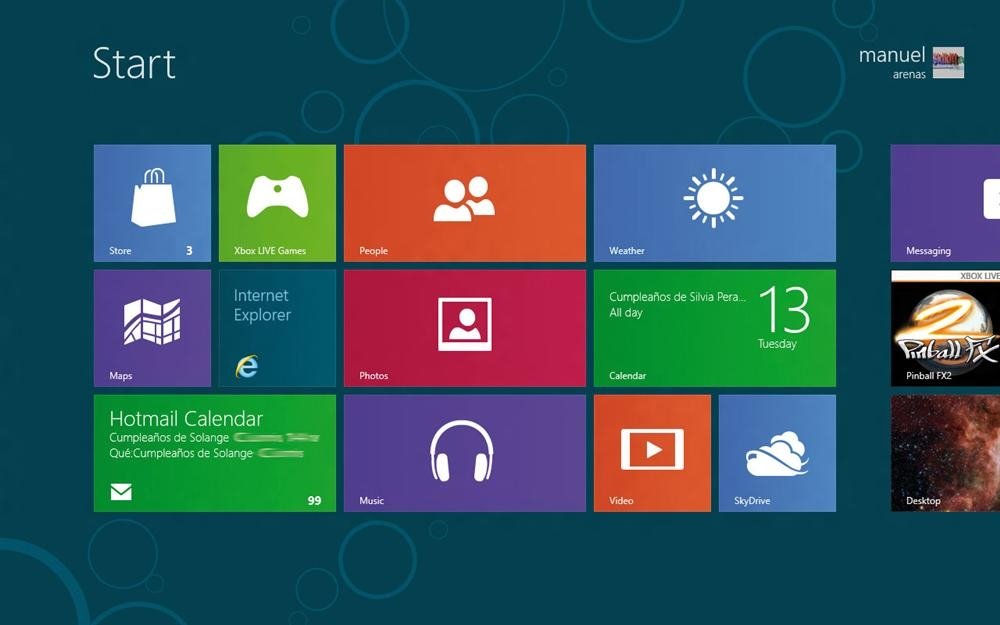
Task: Open the Store shopping bag tile
Action: click(152, 203)
